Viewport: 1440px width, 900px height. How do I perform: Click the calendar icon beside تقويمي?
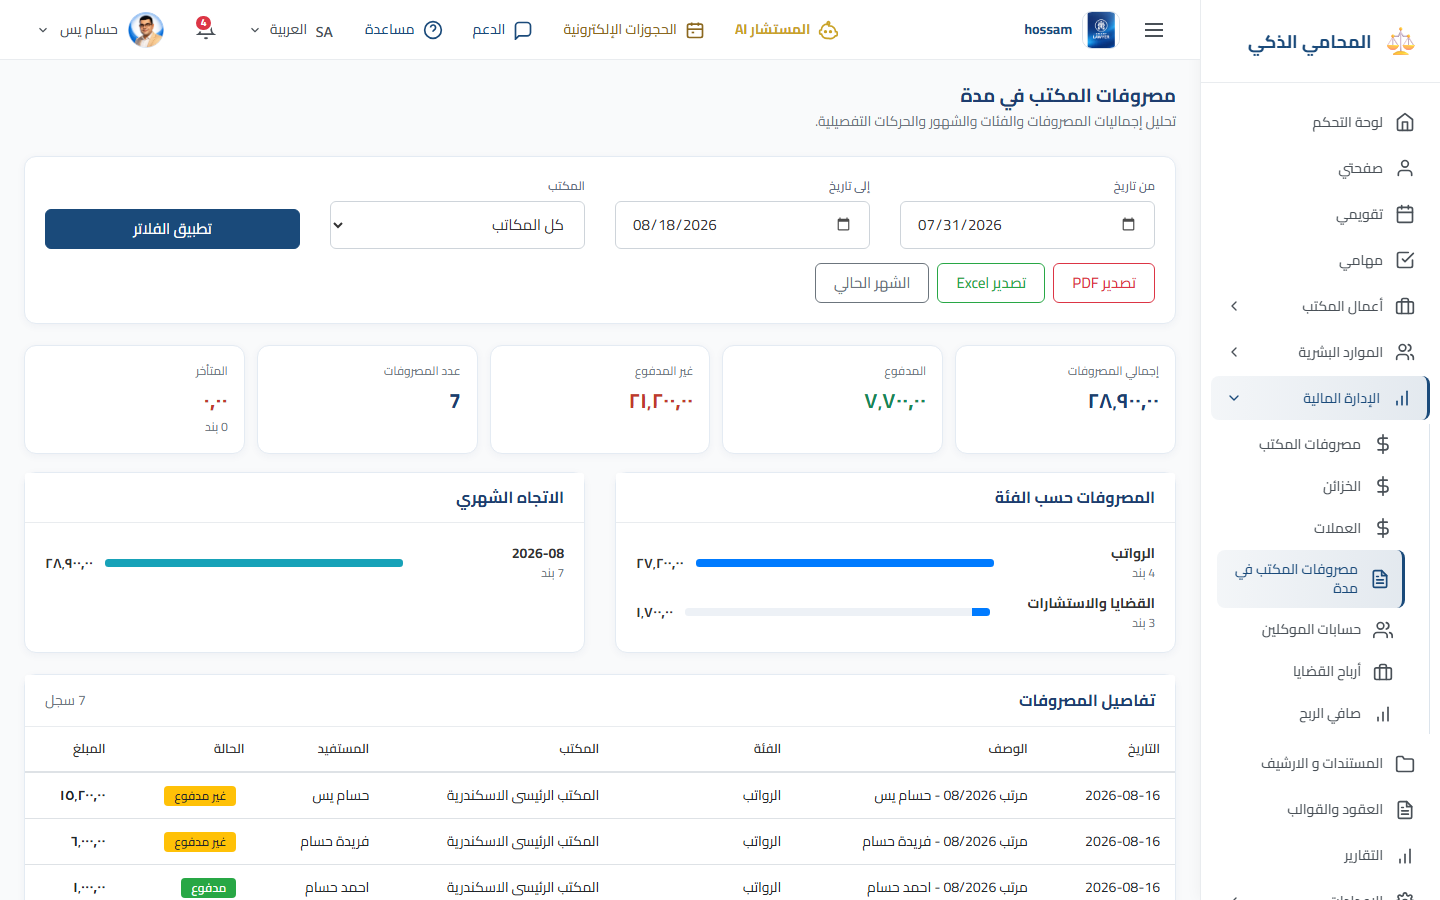click(1405, 214)
